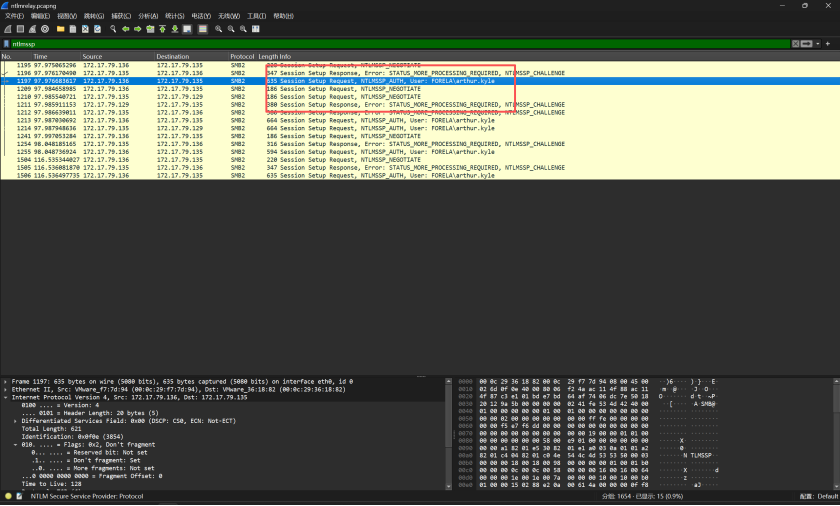Open the 分析(A) menu
This screenshot has height=506, width=840.
[x=147, y=16]
